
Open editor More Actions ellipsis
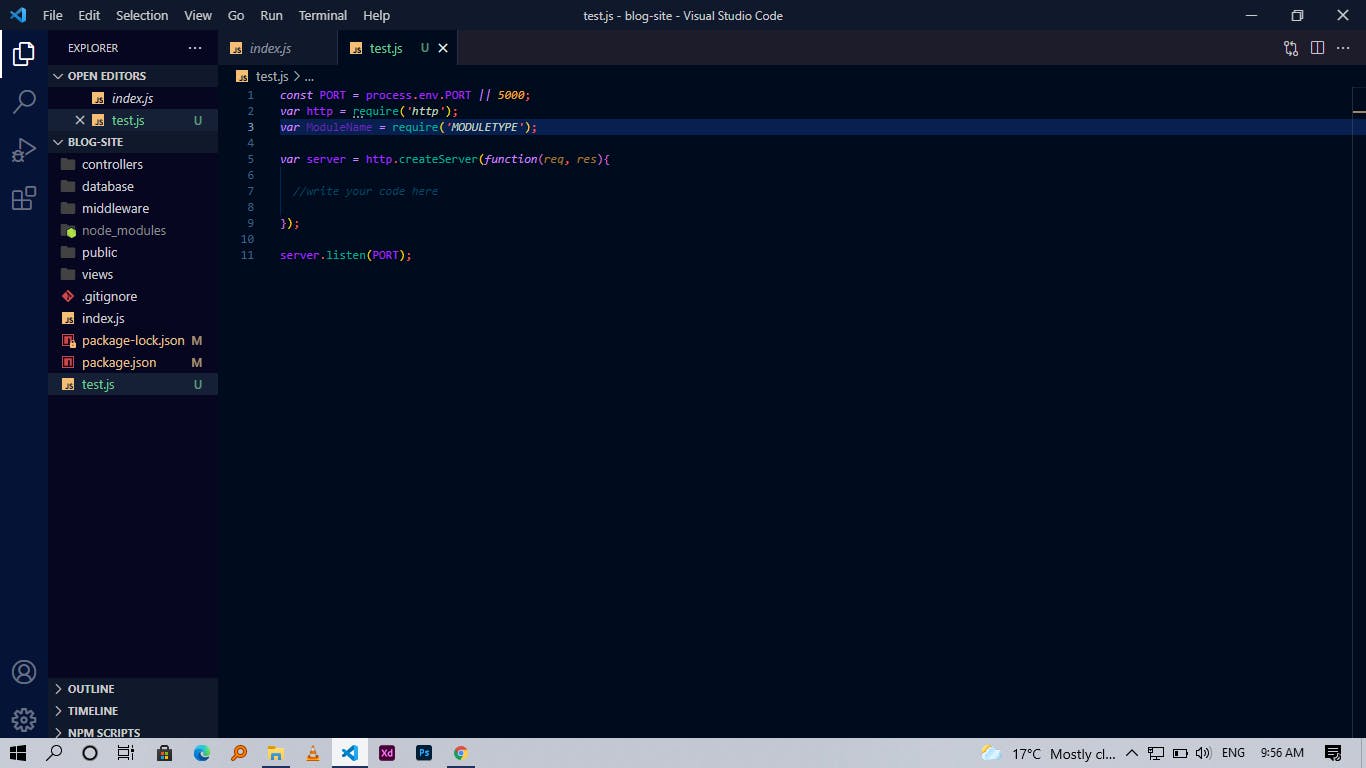point(1343,48)
